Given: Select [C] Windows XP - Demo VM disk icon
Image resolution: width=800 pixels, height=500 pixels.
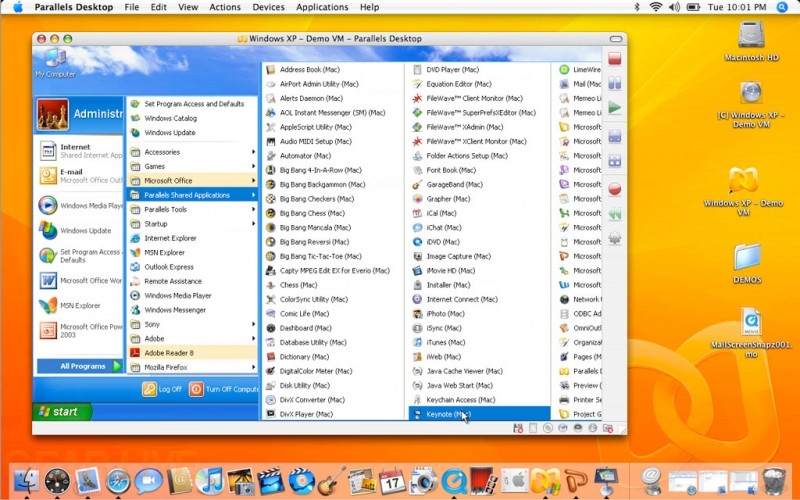Looking at the screenshot, I should pos(751,105).
